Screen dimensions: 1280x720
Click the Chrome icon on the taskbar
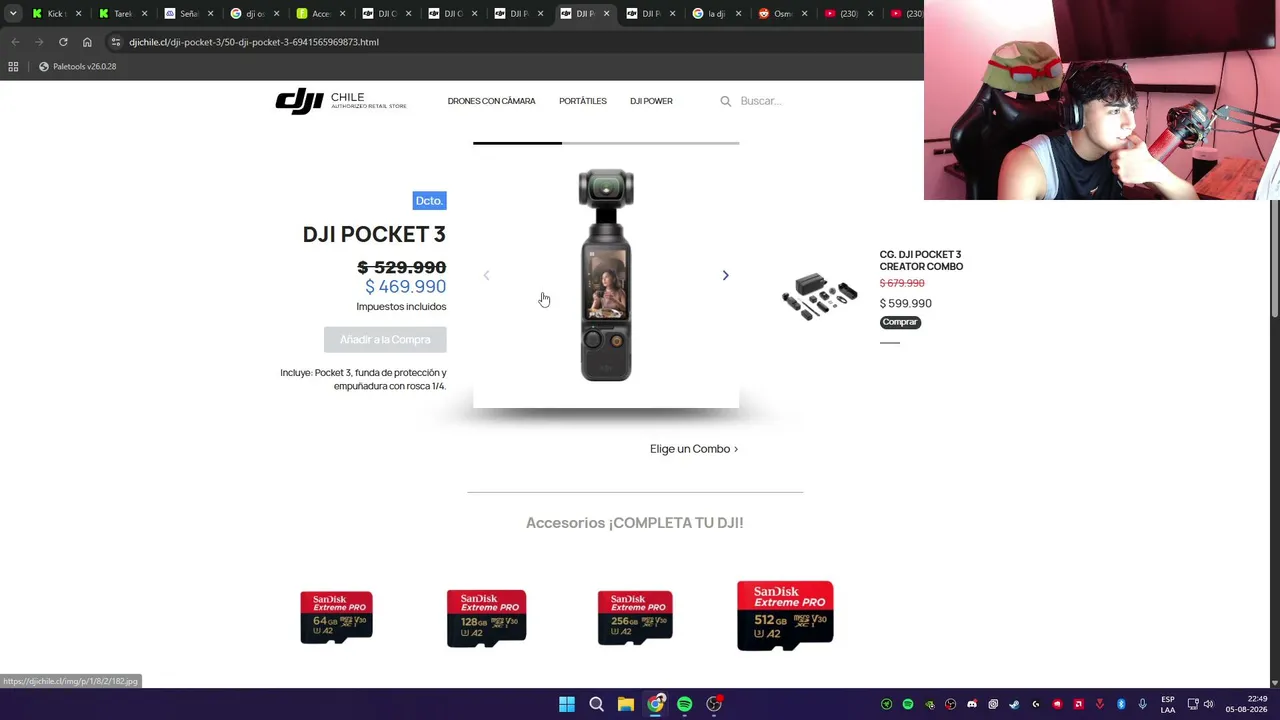tap(655, 704)
